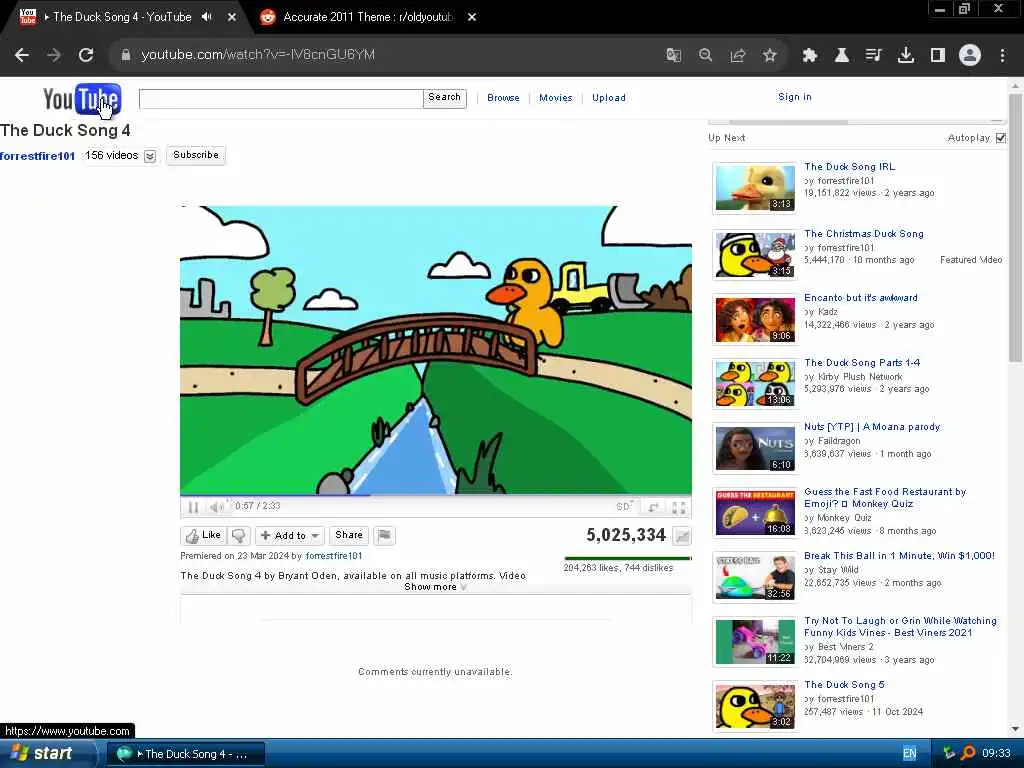The width and height of the screenshot is (1024, 768).
Task: Open the media control playlist icon
Action: pos(874,55)
